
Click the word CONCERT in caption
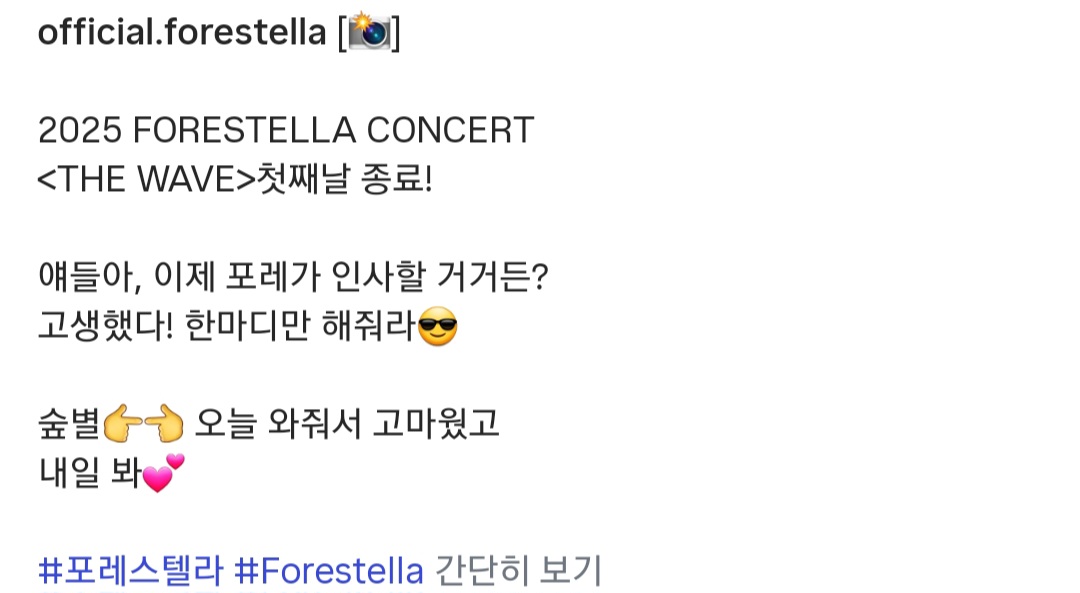click(450, 130)
